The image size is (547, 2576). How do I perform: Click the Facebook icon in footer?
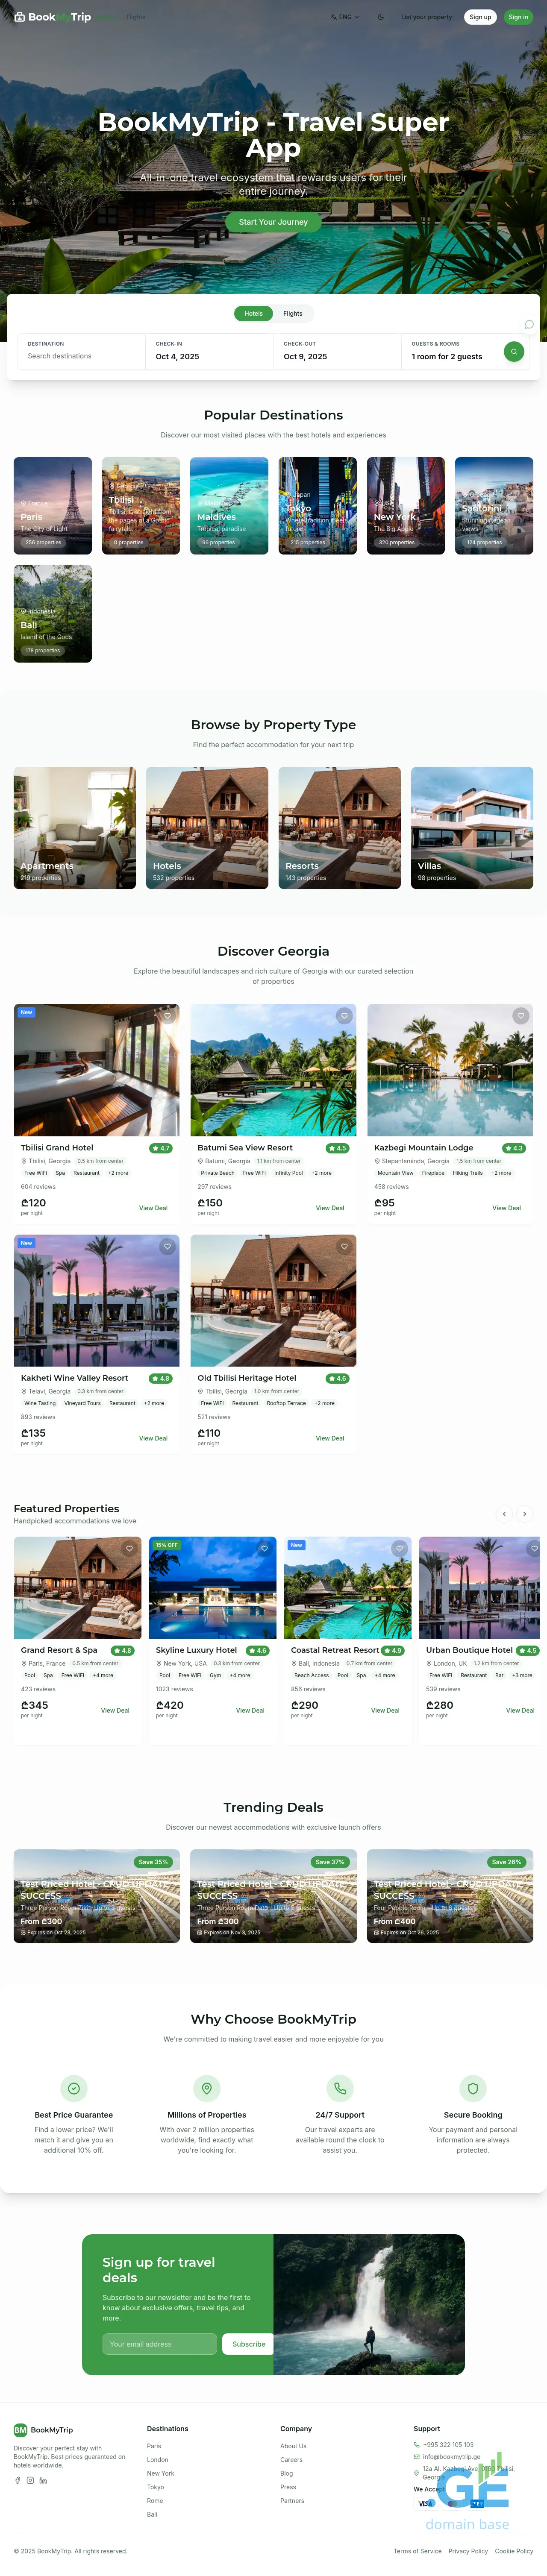pos(17,2480)
